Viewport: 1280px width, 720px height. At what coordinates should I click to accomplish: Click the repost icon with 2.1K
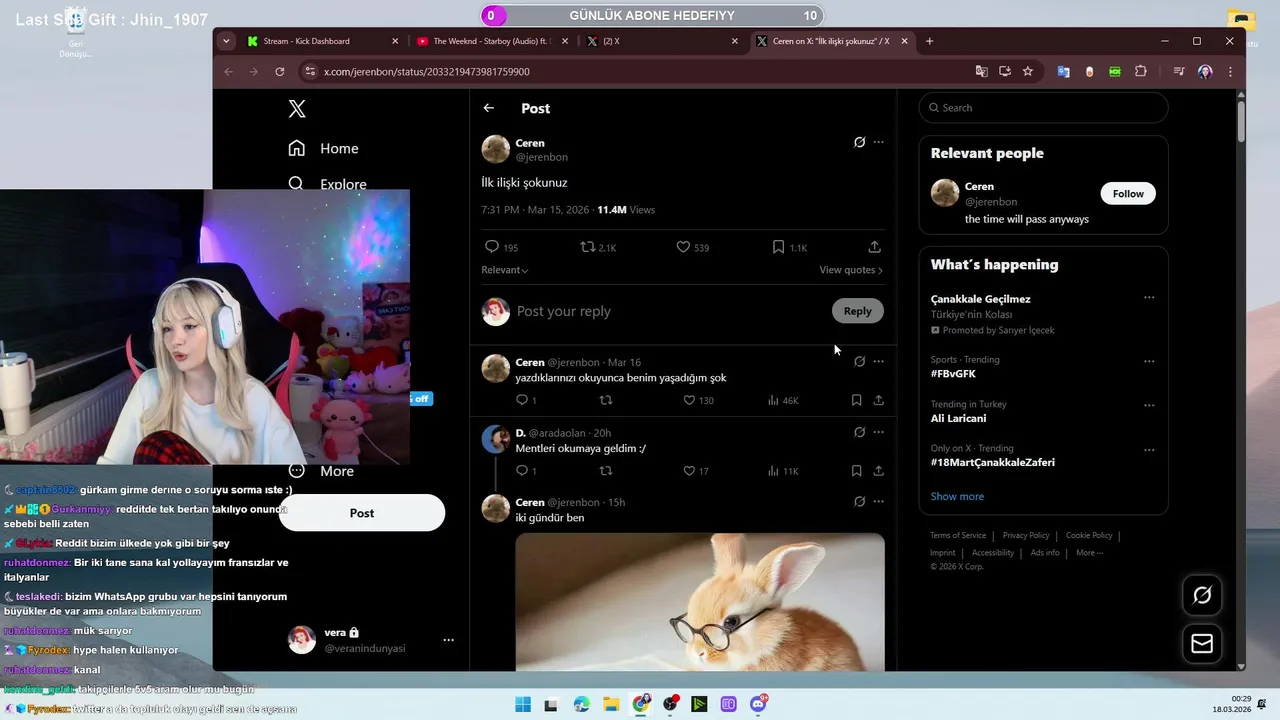tap(588, 247)
